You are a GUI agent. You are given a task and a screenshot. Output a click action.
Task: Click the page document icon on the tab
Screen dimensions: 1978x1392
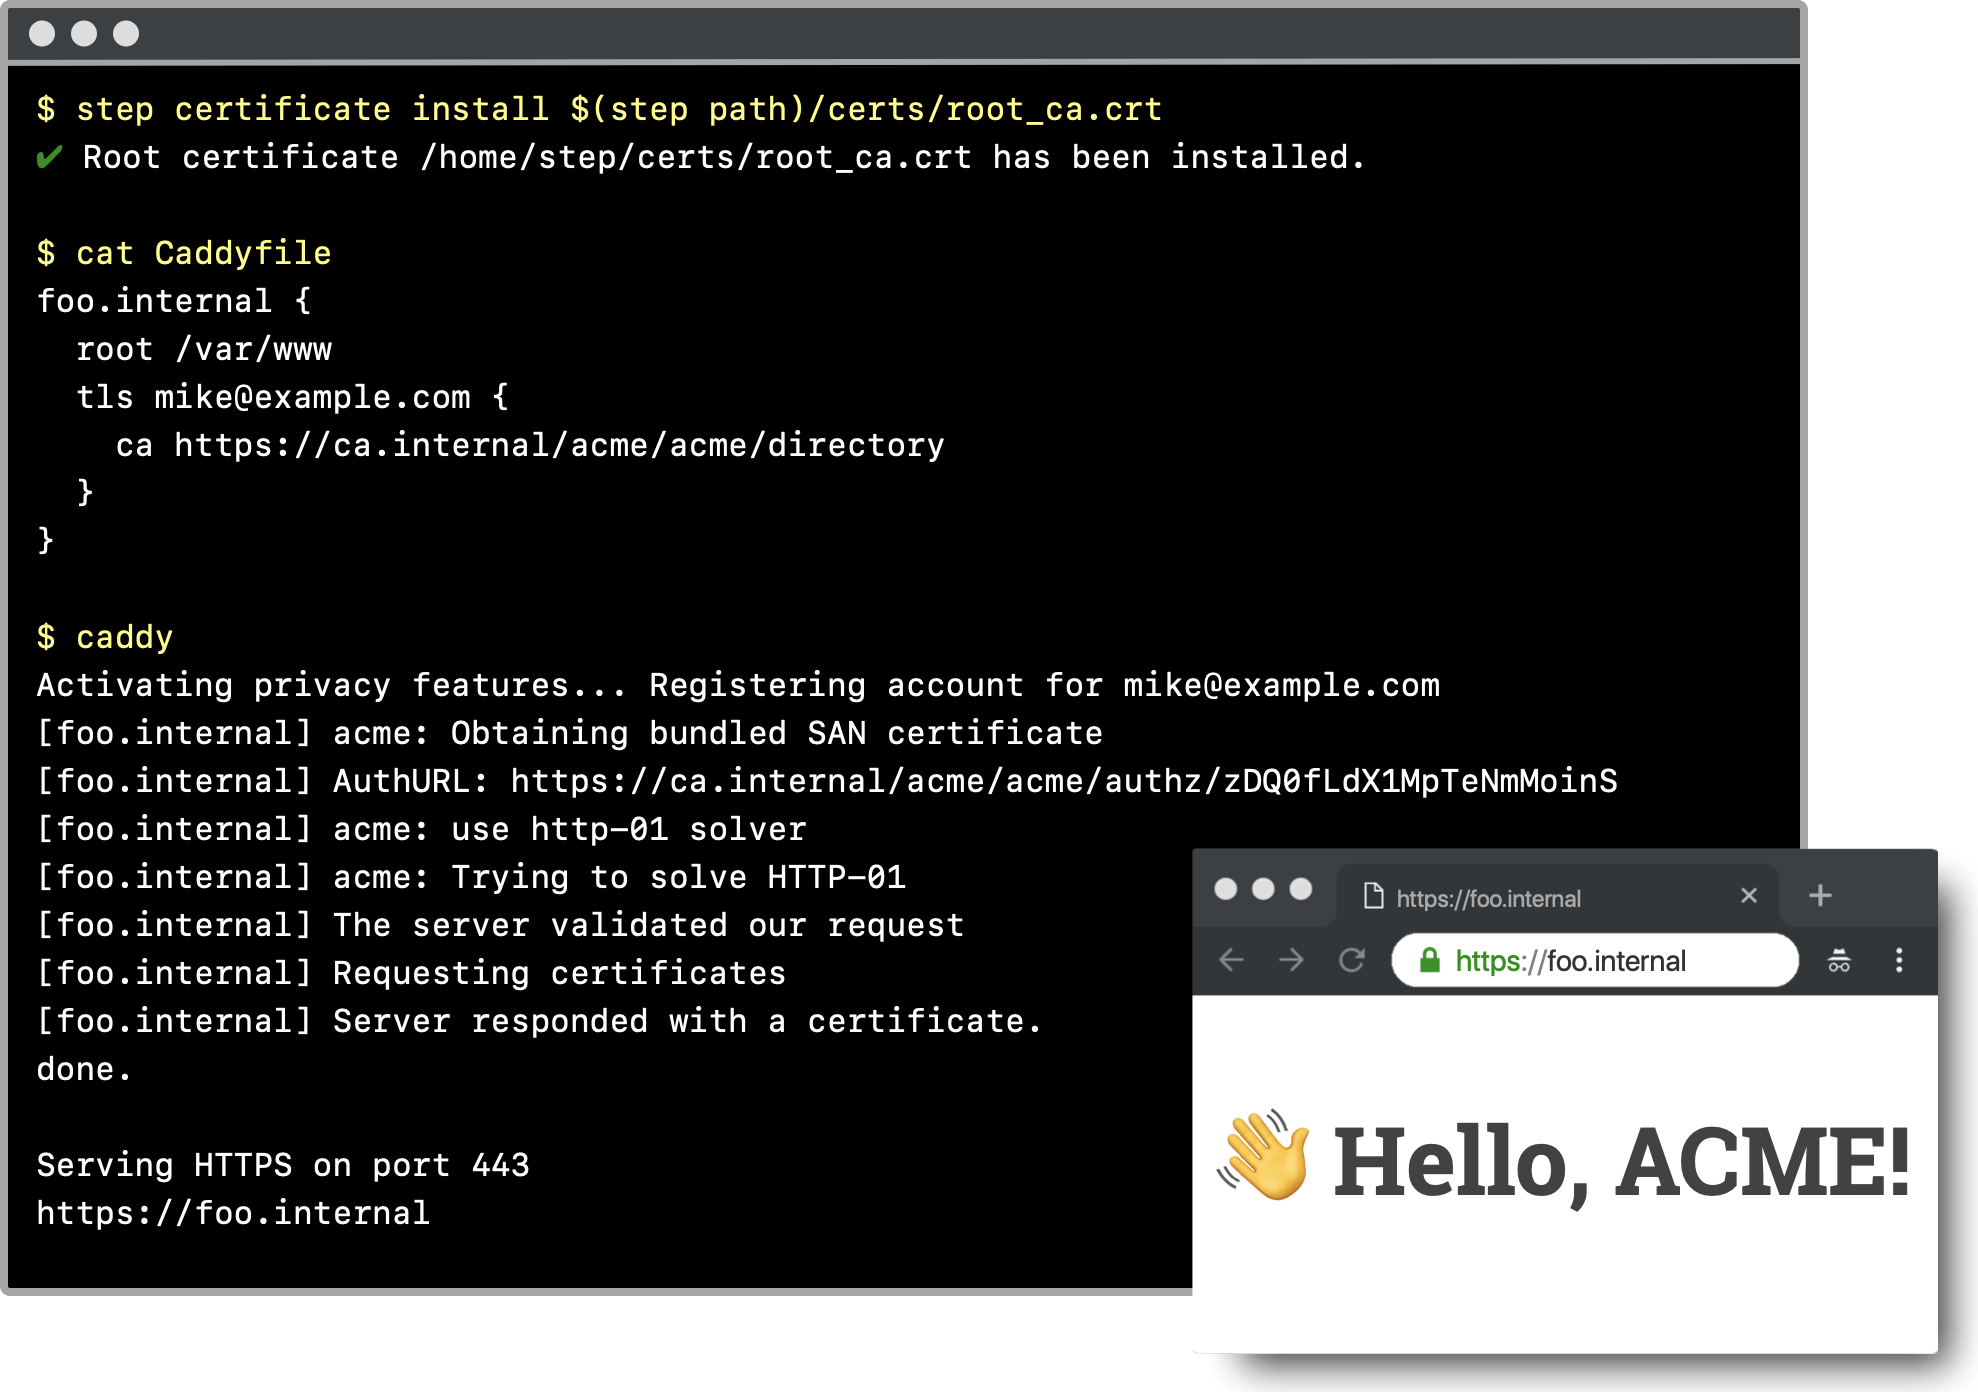pos(1372,896)
